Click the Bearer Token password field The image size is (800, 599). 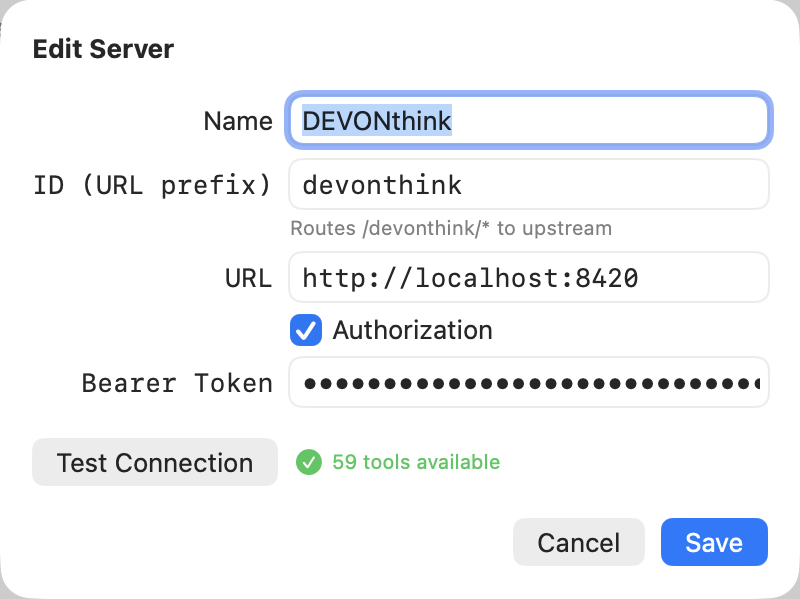point(529,383)
